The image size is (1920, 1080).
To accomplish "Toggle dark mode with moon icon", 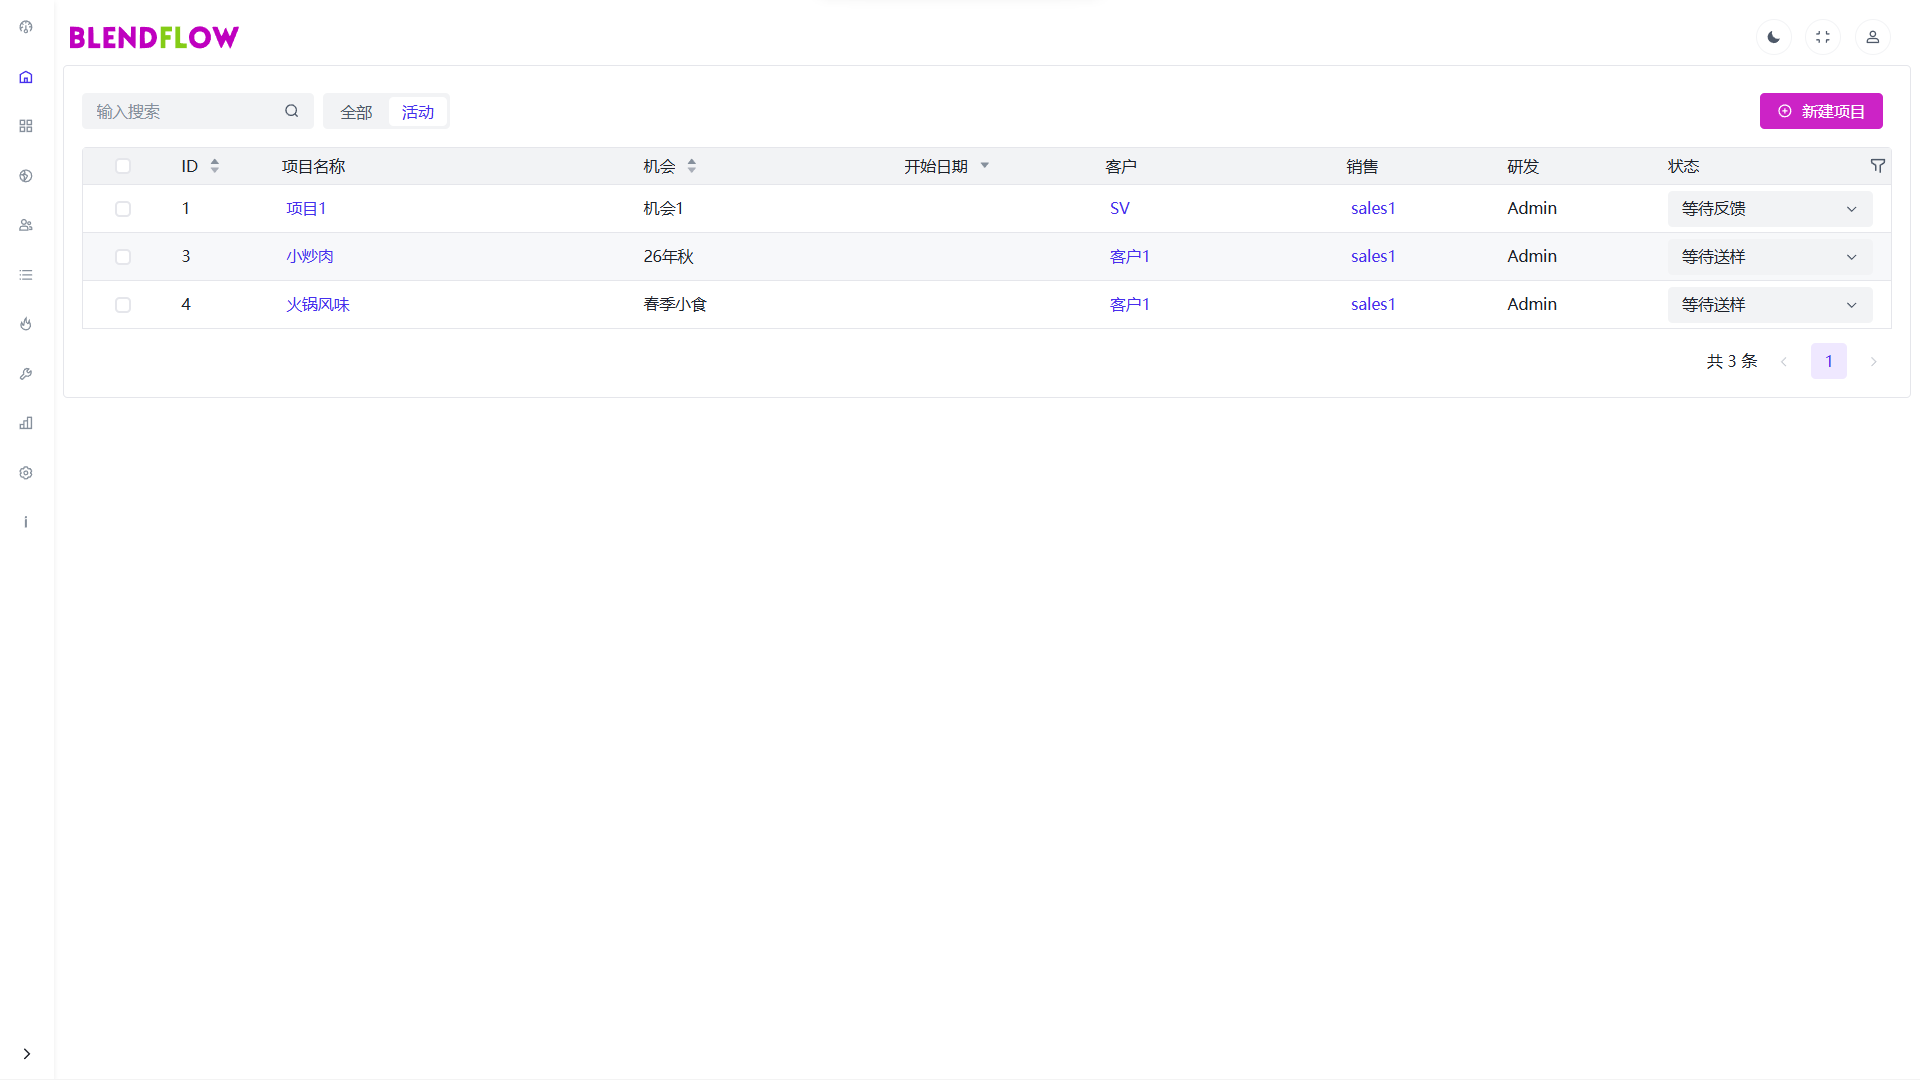I will (1773, 37).
